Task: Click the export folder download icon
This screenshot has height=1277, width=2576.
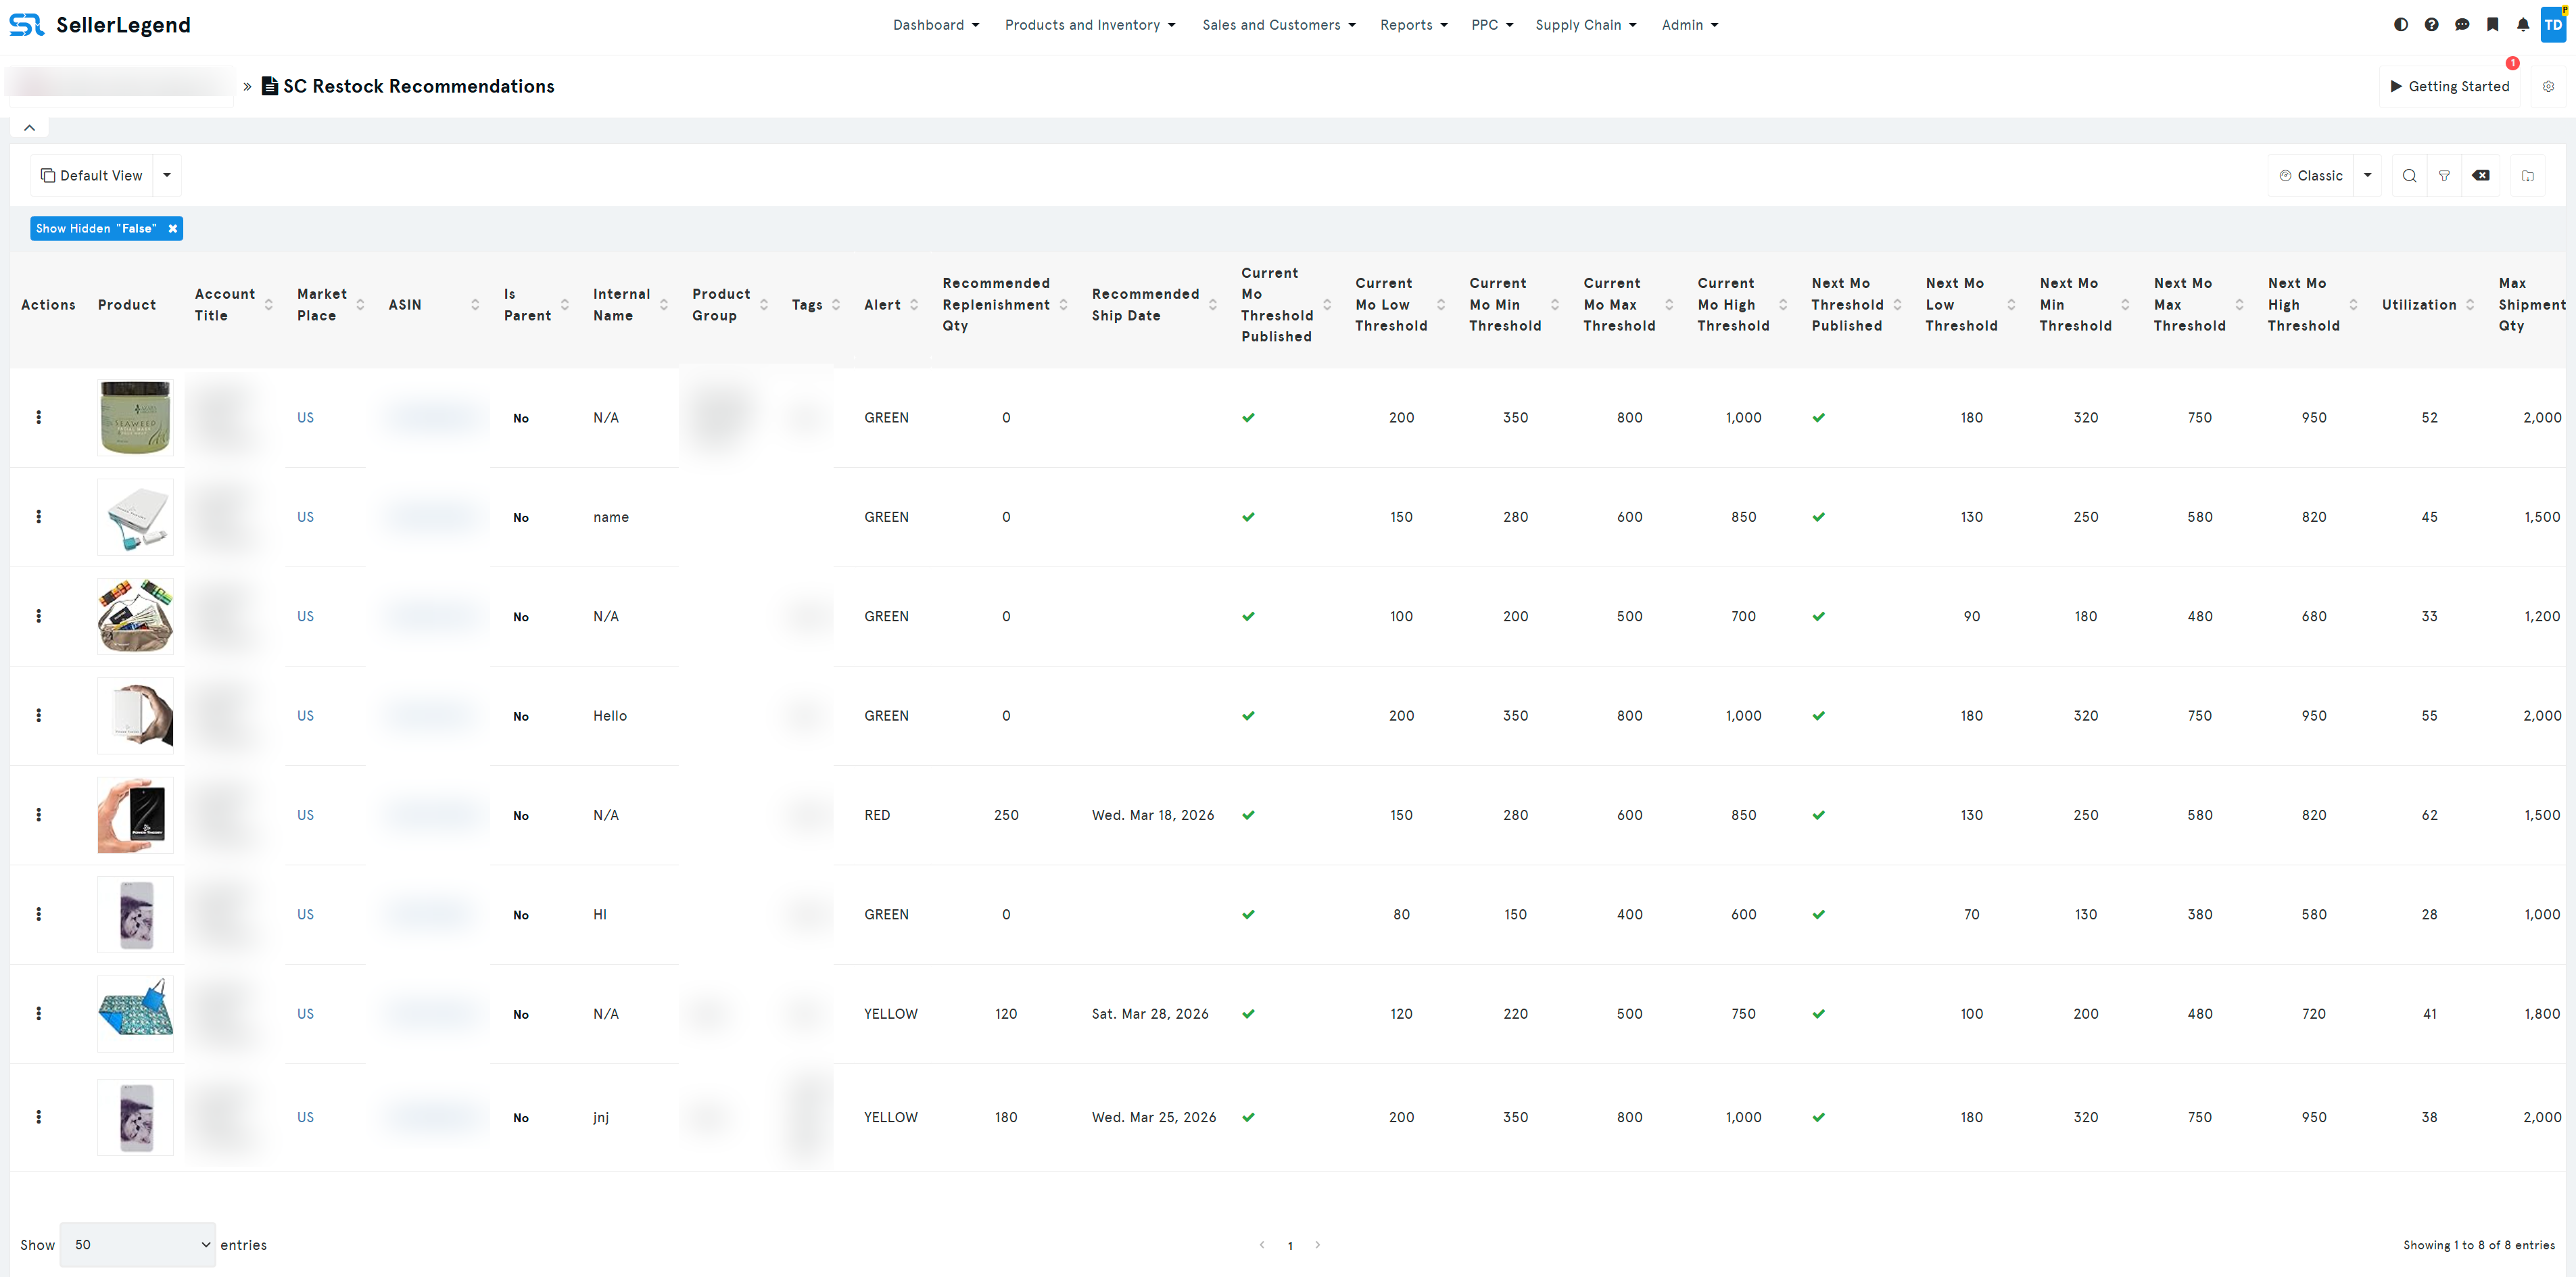Action: click(2528, 176)
